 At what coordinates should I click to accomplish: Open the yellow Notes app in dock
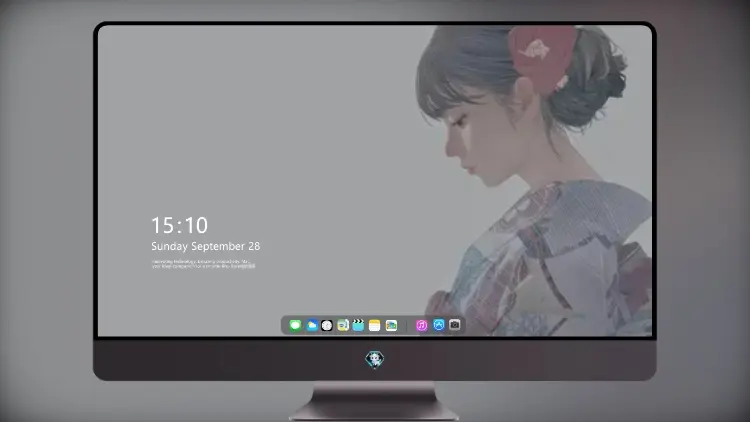pyautogui.click(x=375, y=325)
